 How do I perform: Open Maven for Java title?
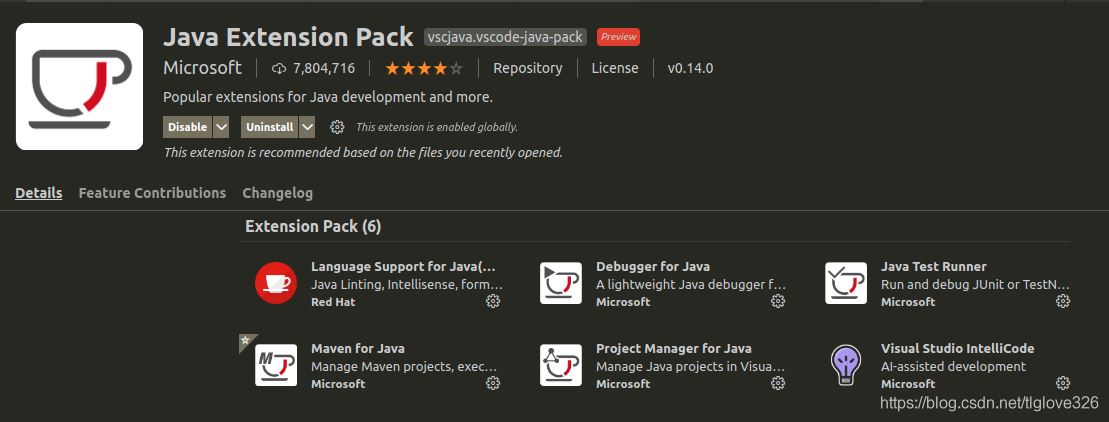(358, 348)
